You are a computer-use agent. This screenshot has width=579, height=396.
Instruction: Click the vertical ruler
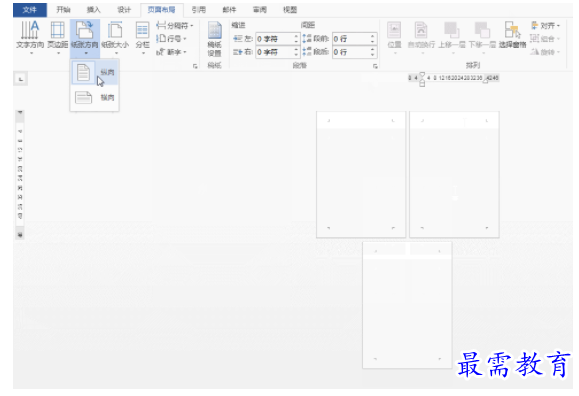coord(20,174)
